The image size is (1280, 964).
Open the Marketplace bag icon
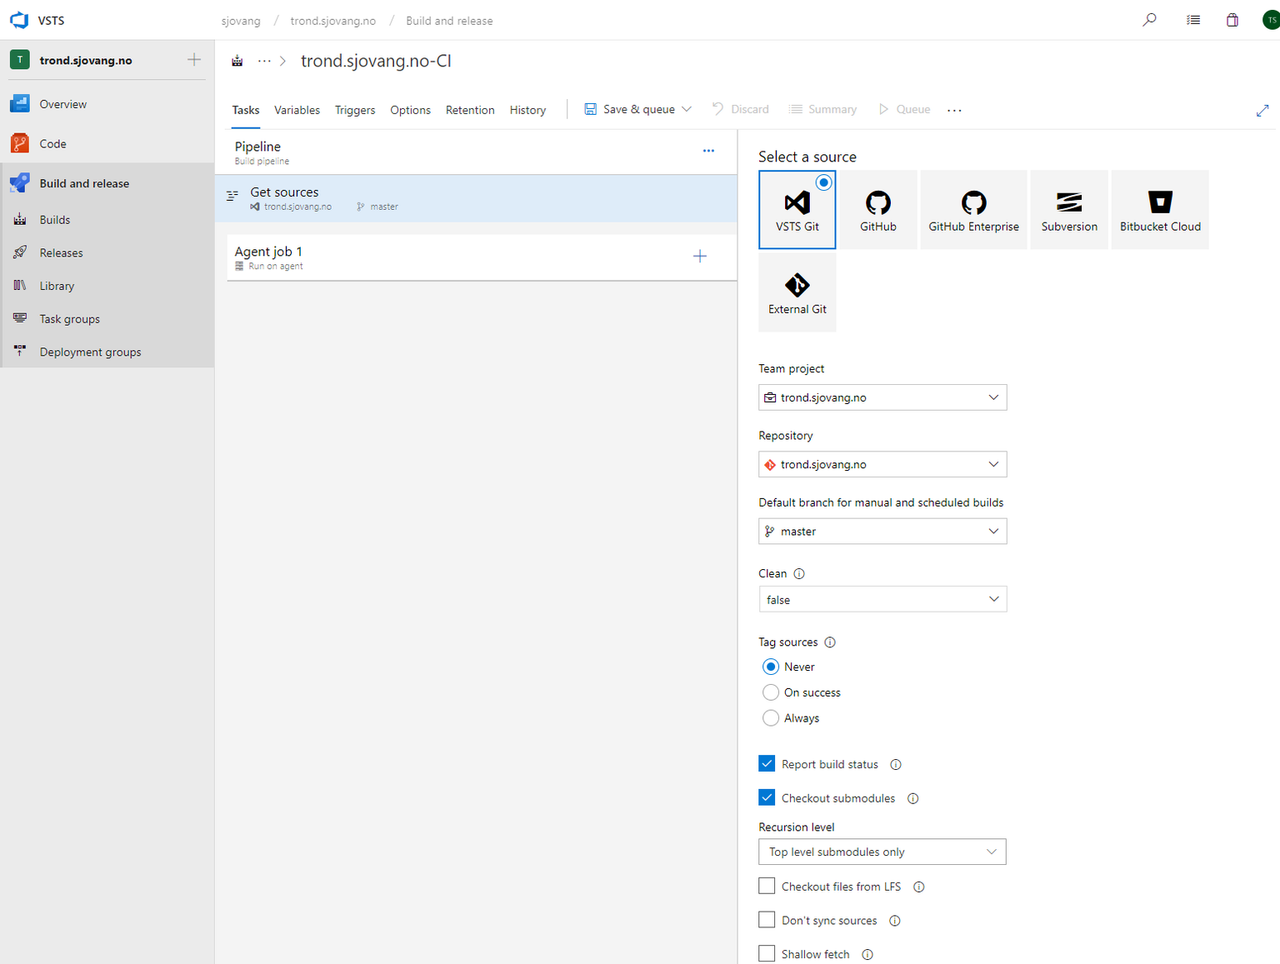(1232, 20)
